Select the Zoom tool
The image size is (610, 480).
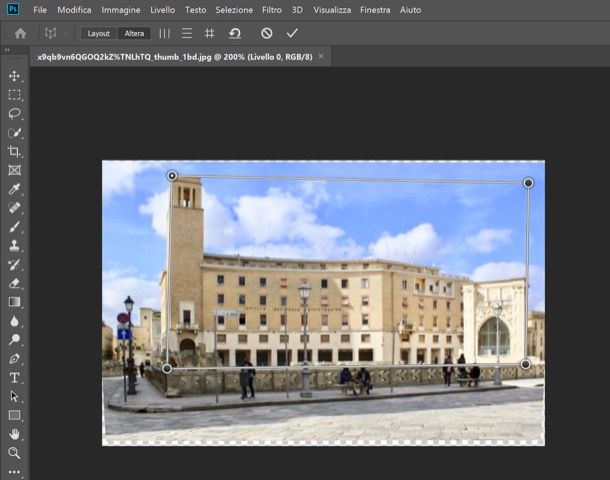14,453
